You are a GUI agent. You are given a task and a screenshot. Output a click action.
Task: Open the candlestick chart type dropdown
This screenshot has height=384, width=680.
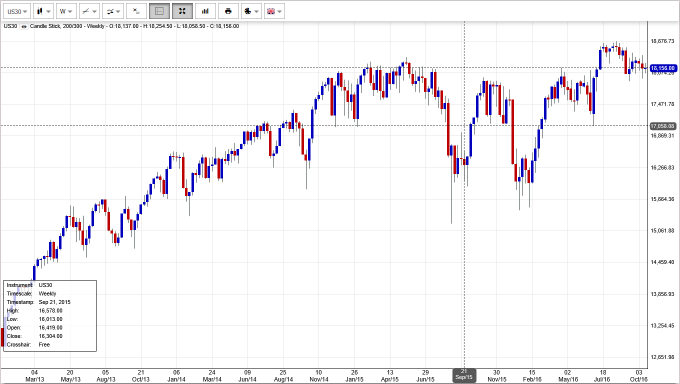[x=43, y=11]
